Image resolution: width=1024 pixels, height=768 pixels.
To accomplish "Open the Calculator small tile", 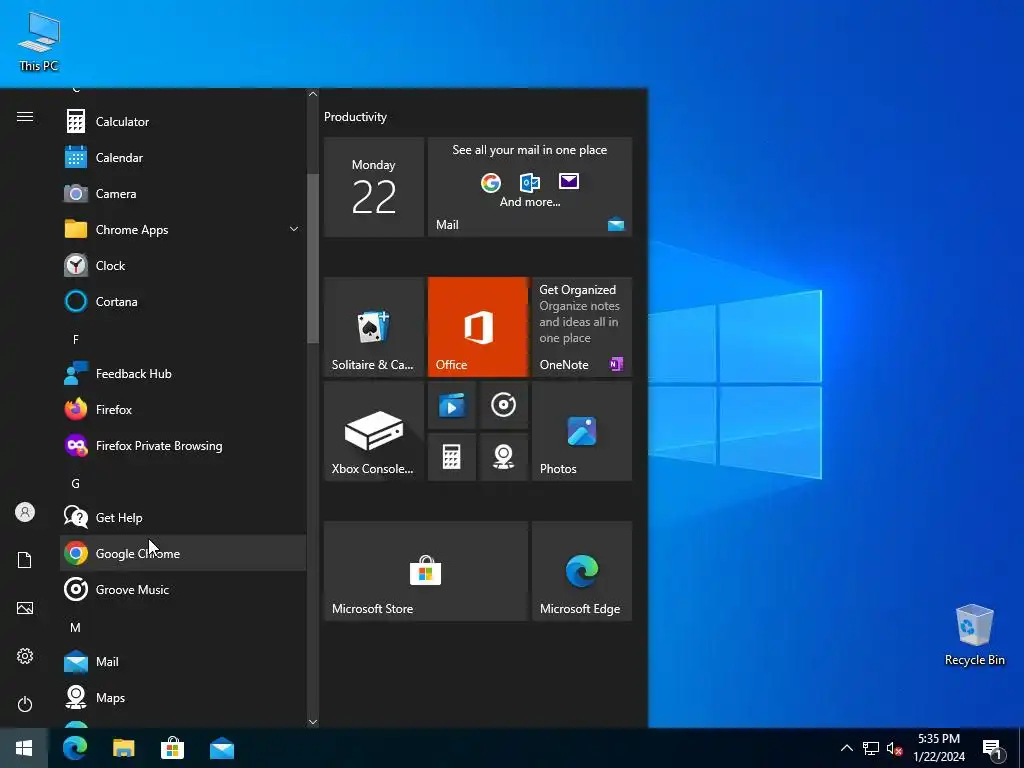I will point(452,457).
